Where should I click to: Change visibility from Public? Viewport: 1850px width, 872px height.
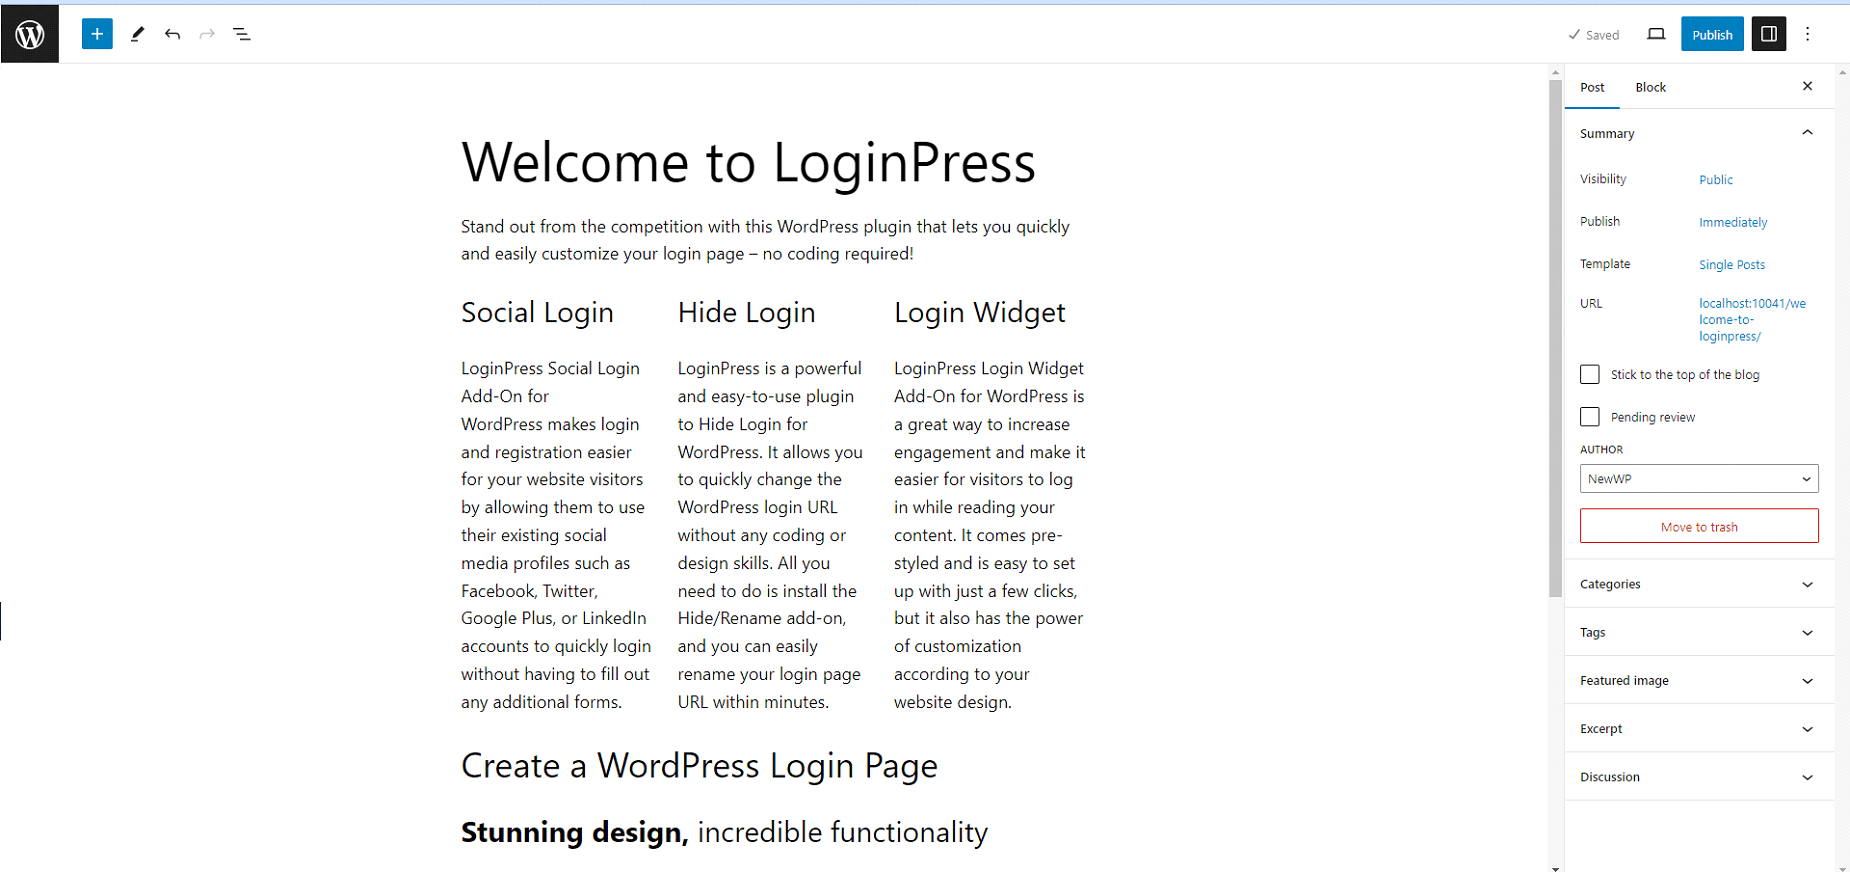click(1716, 179)
